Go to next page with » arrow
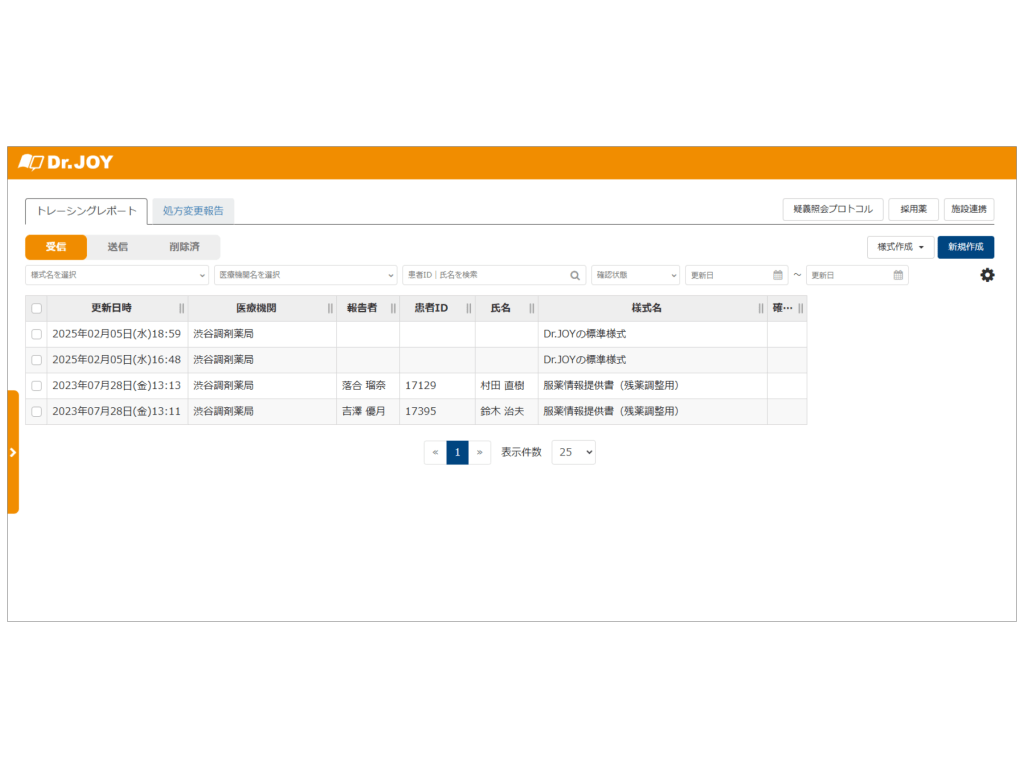Viewport: 1024px width, 768px height. tap(480, 452)
